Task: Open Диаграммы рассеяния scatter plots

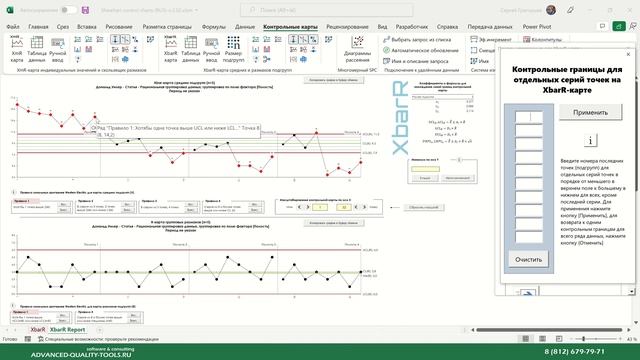Action: click(x=357, y=49)
